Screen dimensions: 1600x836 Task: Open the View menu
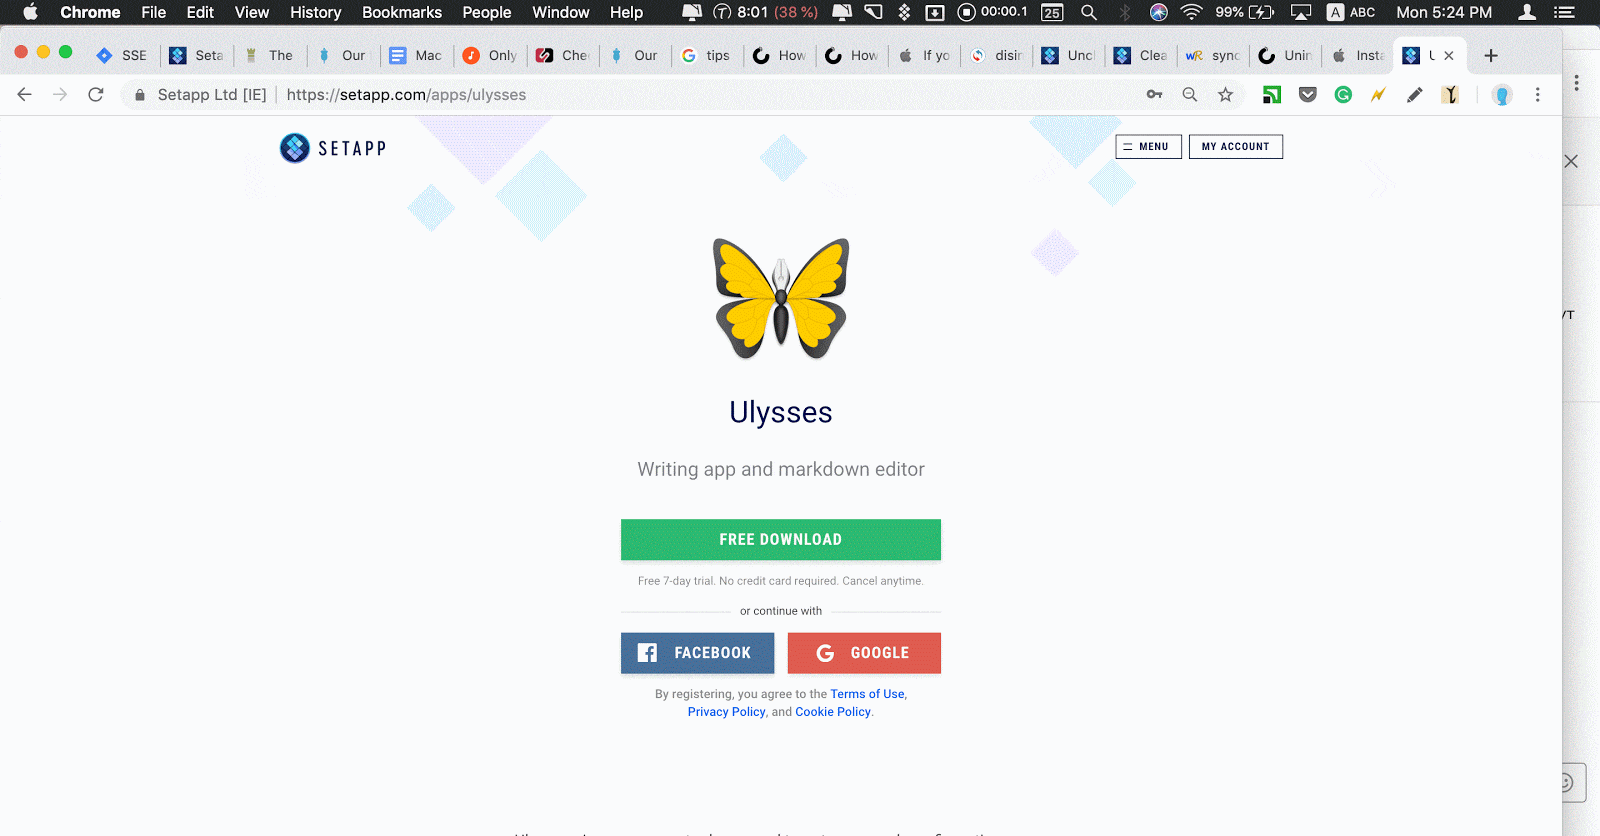click(x=252, y=12)
